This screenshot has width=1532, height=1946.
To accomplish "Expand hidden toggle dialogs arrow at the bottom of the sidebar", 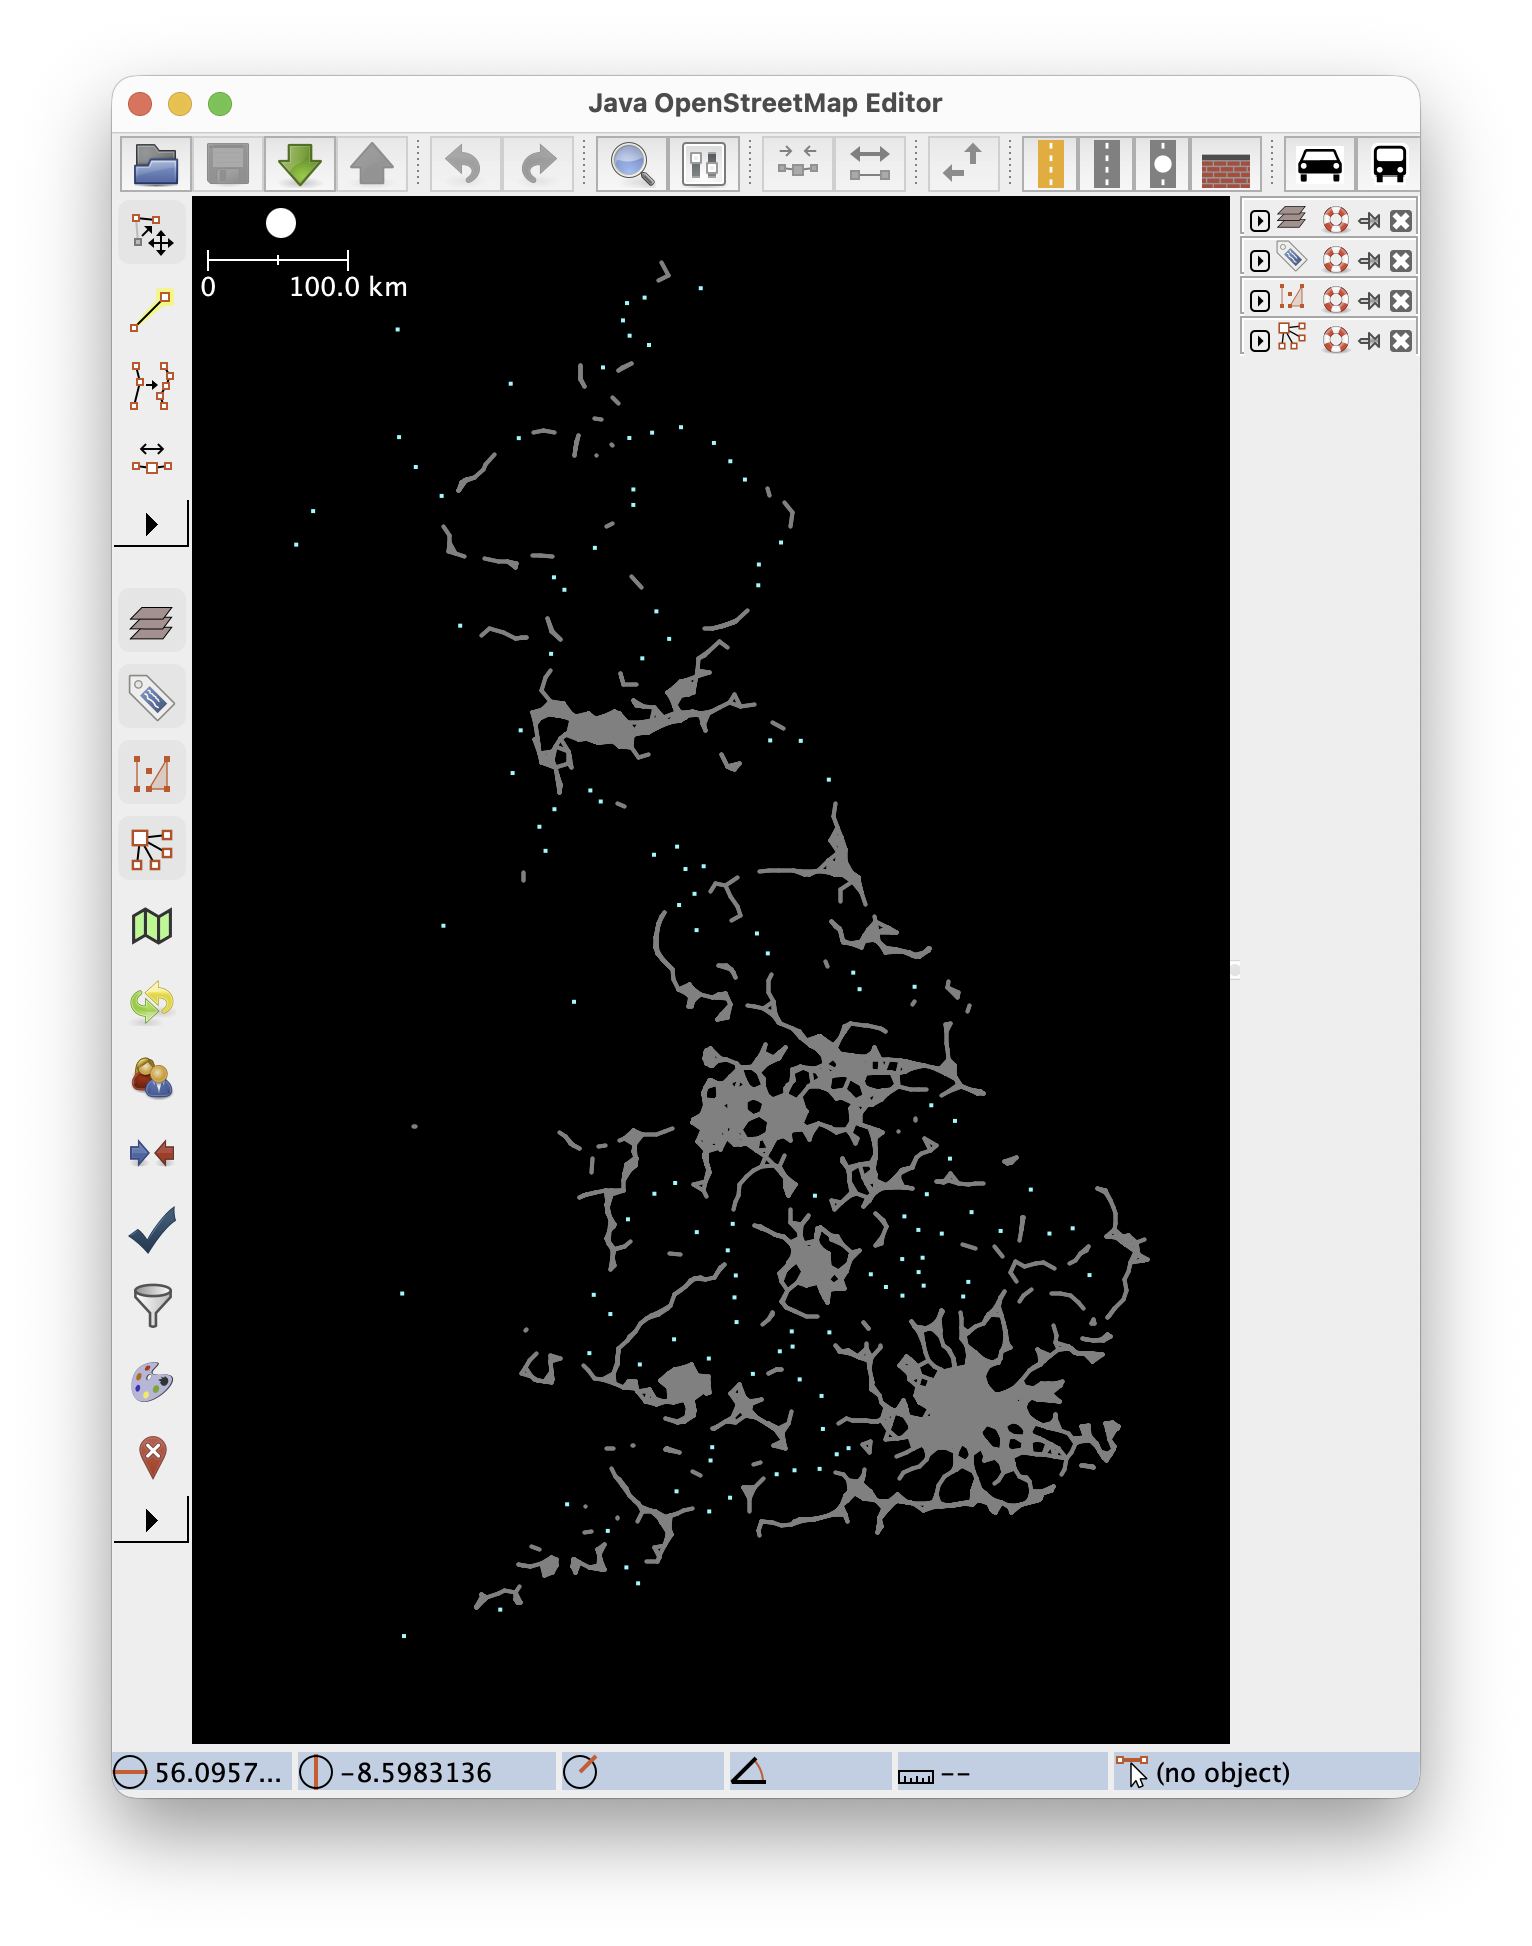I will point(151,1520).
